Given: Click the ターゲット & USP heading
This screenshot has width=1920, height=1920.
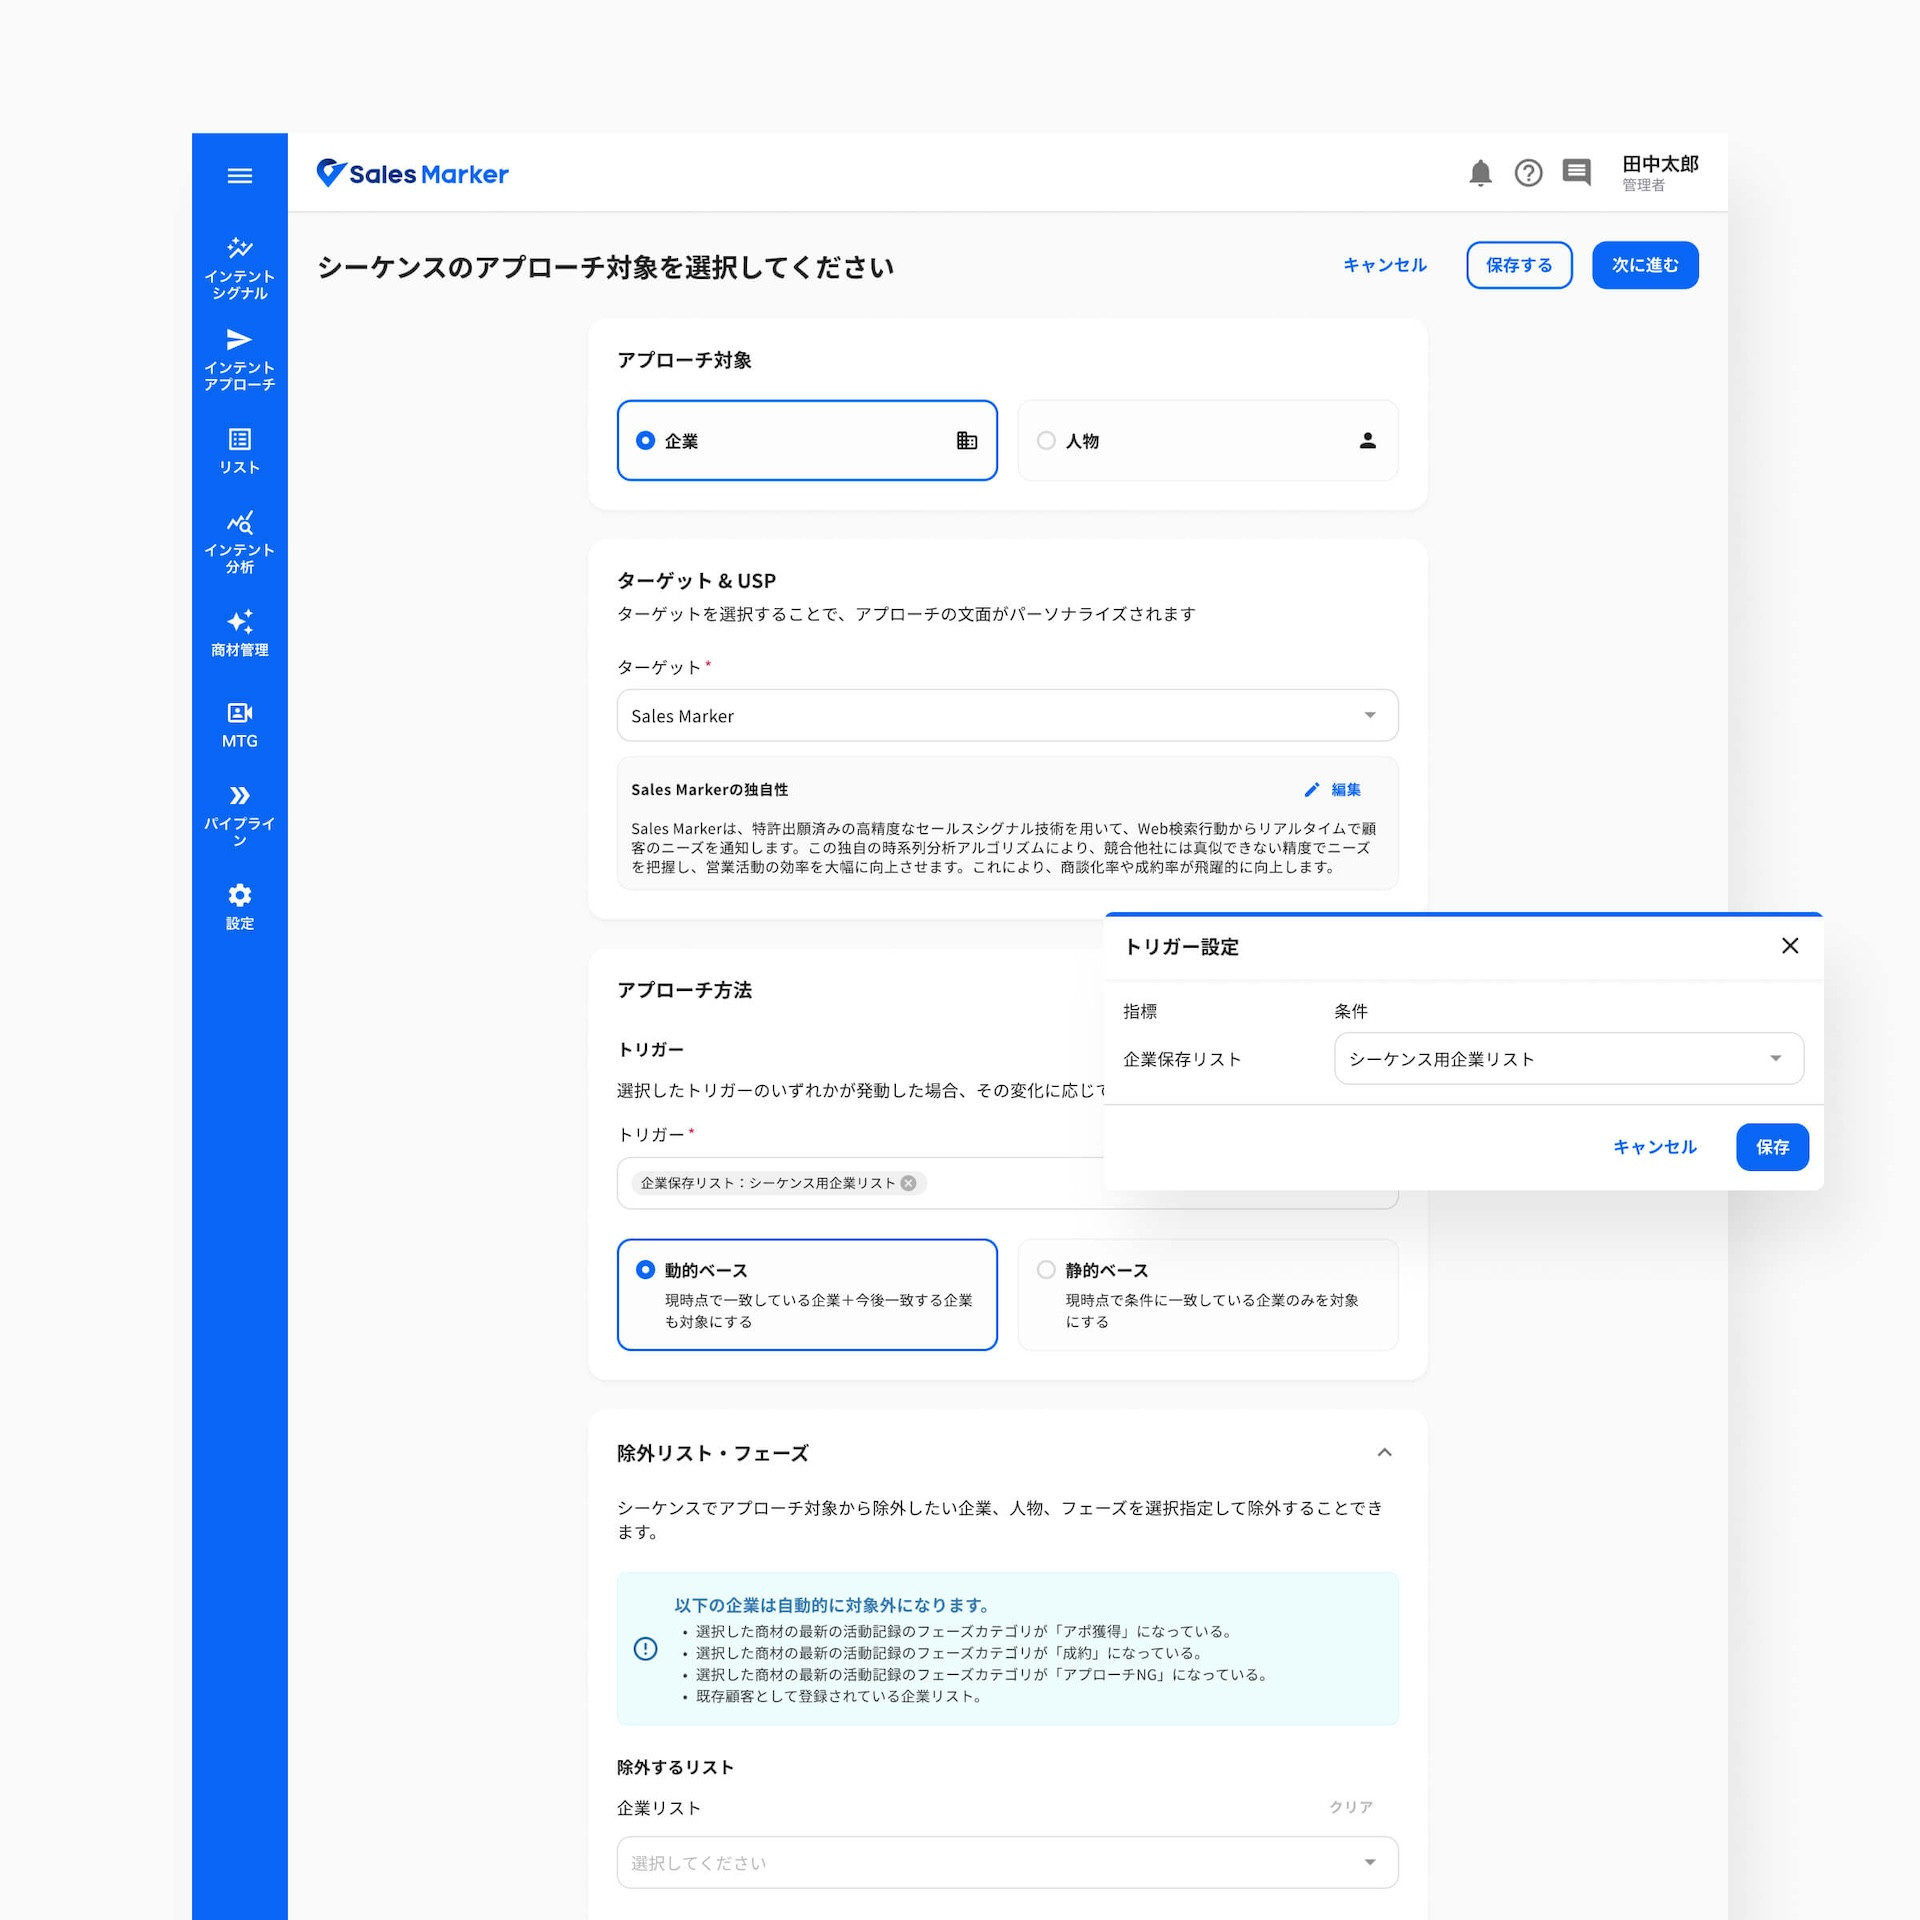Looking at the screenshot, I should (696, 581).
